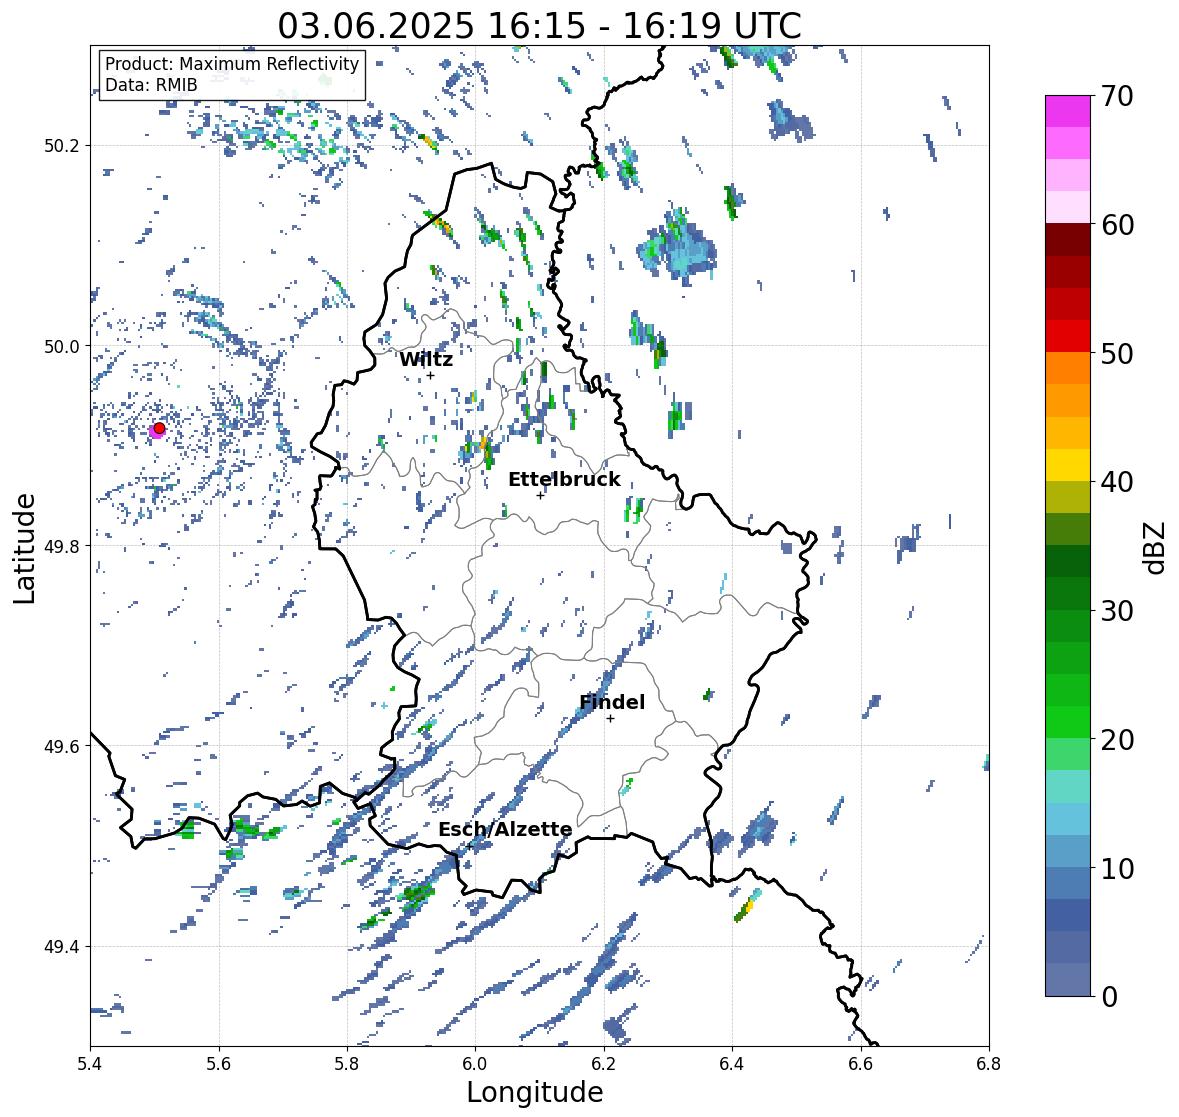Click the 20 tick on the colorbar
Viewport: 1179px width, 1117px height.
[1117, 739]
